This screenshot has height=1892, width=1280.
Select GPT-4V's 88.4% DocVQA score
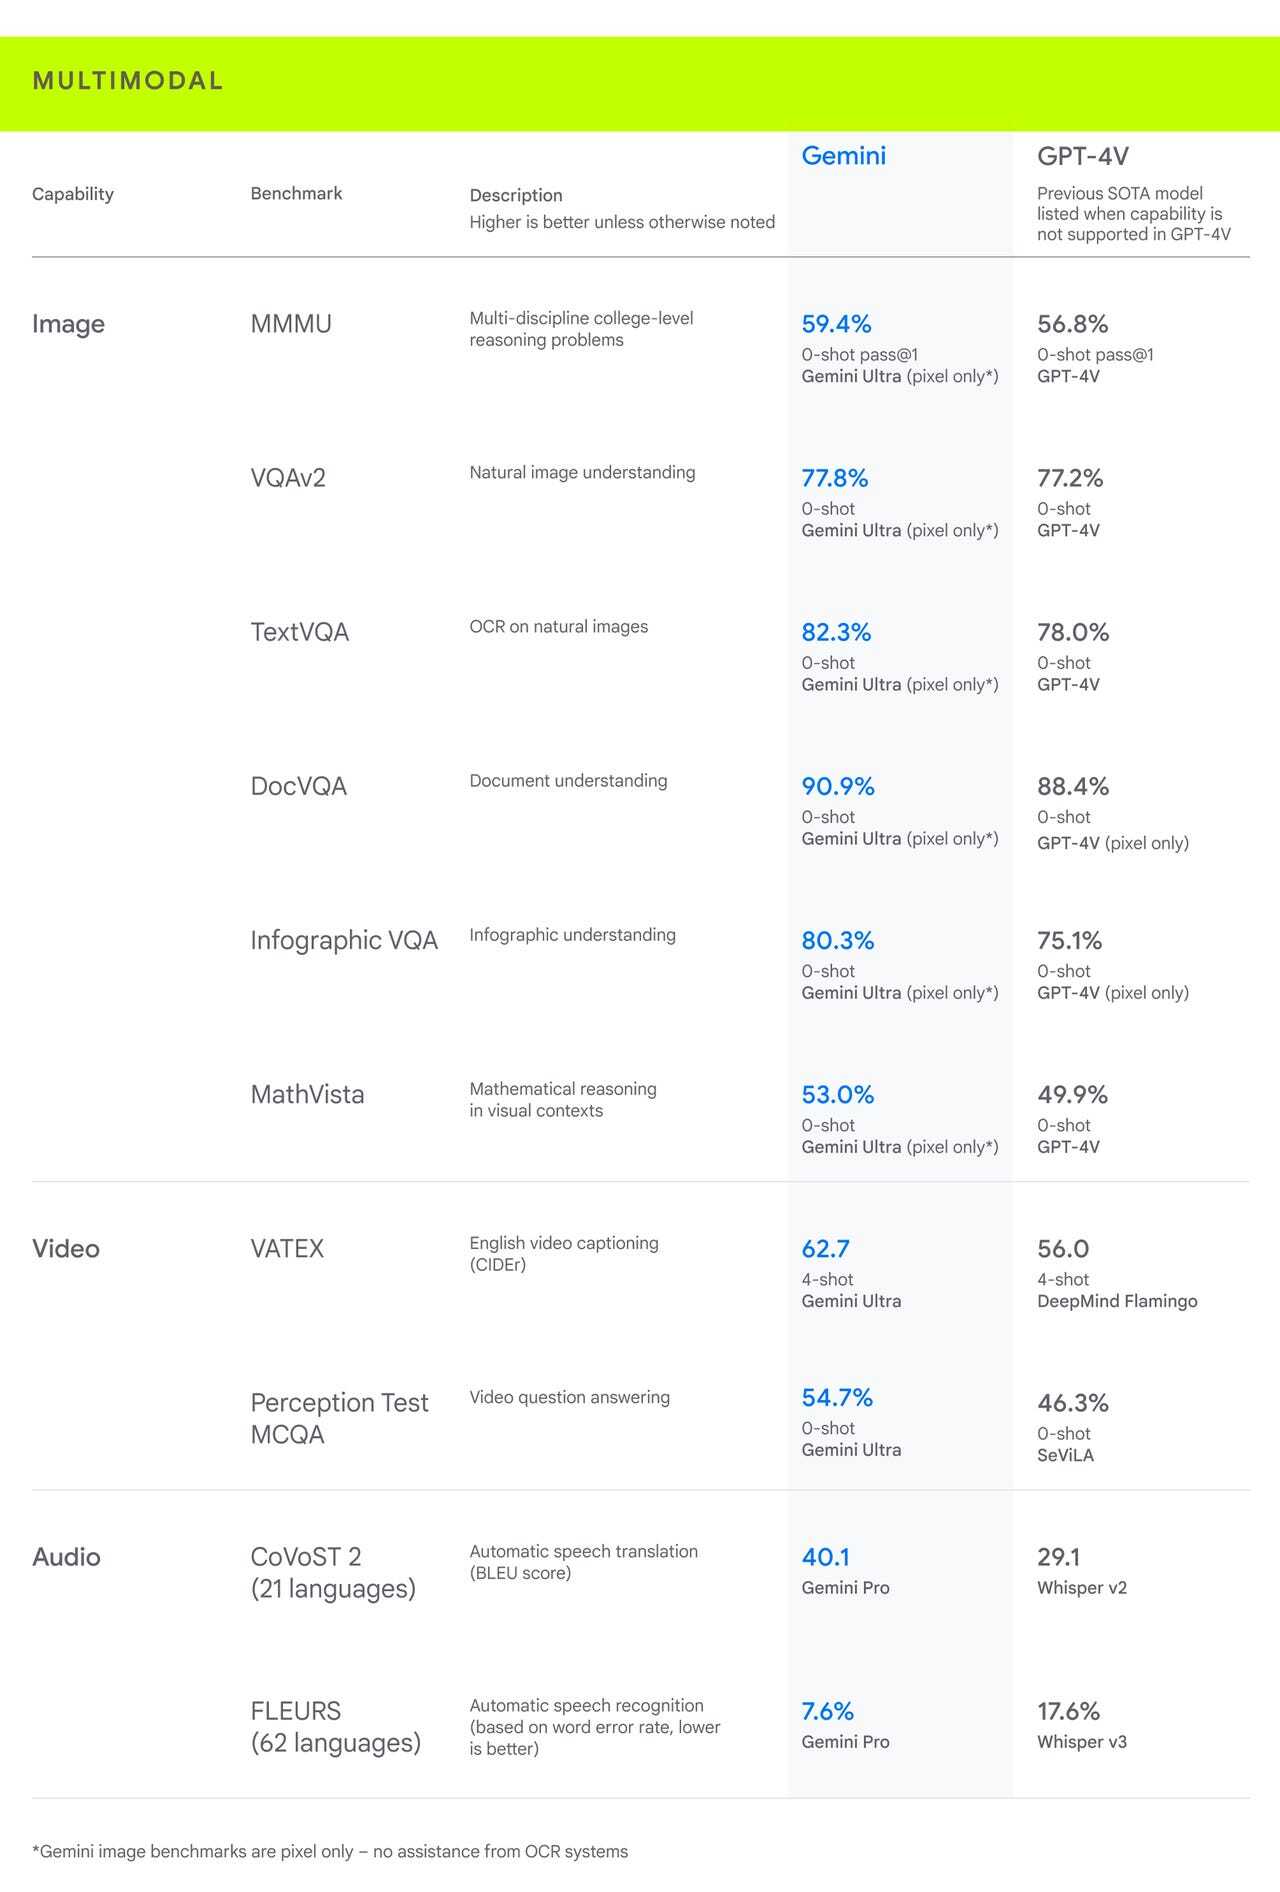(x=1072, y=786)
